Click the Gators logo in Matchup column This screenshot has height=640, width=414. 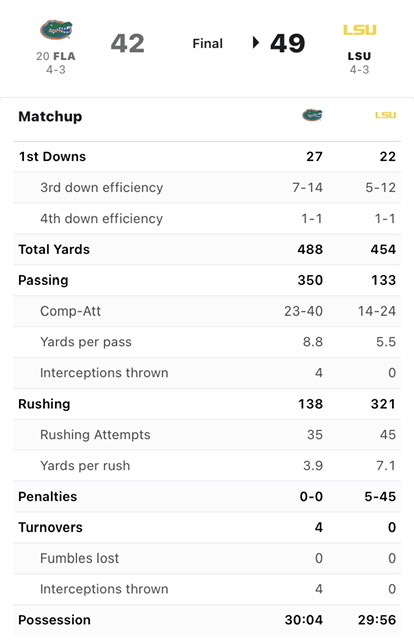pyautogui.click(x=312, y=115)
